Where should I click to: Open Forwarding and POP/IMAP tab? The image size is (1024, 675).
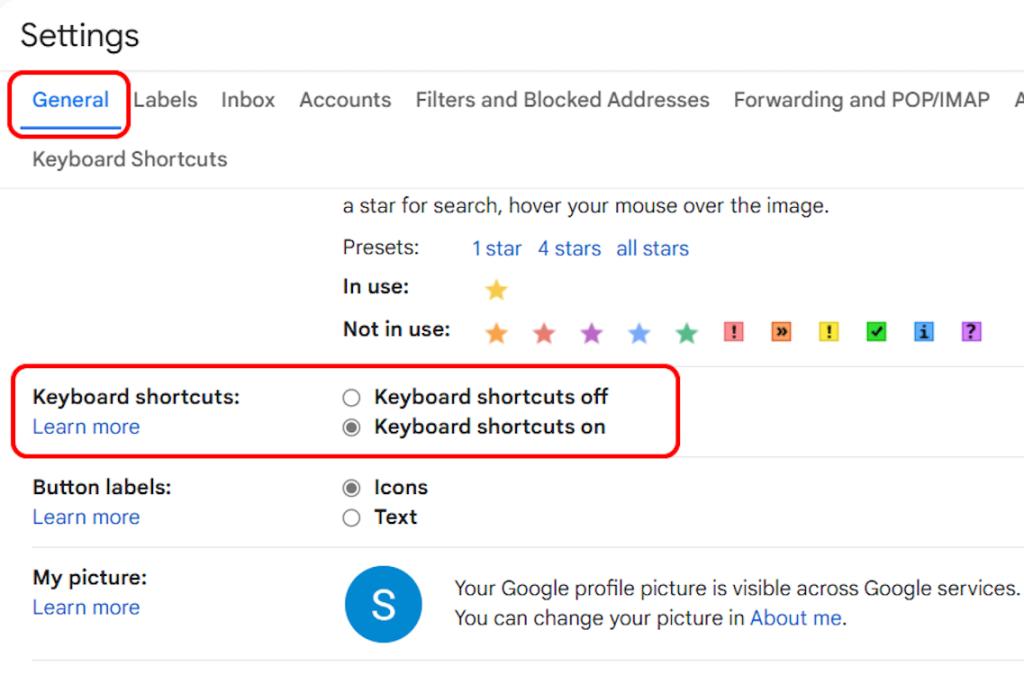point(861,100)
